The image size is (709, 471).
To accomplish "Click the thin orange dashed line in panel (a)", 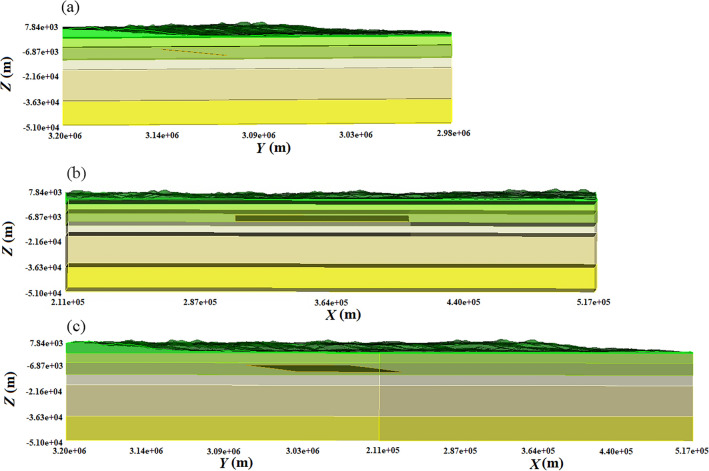I will pos(194,52).
